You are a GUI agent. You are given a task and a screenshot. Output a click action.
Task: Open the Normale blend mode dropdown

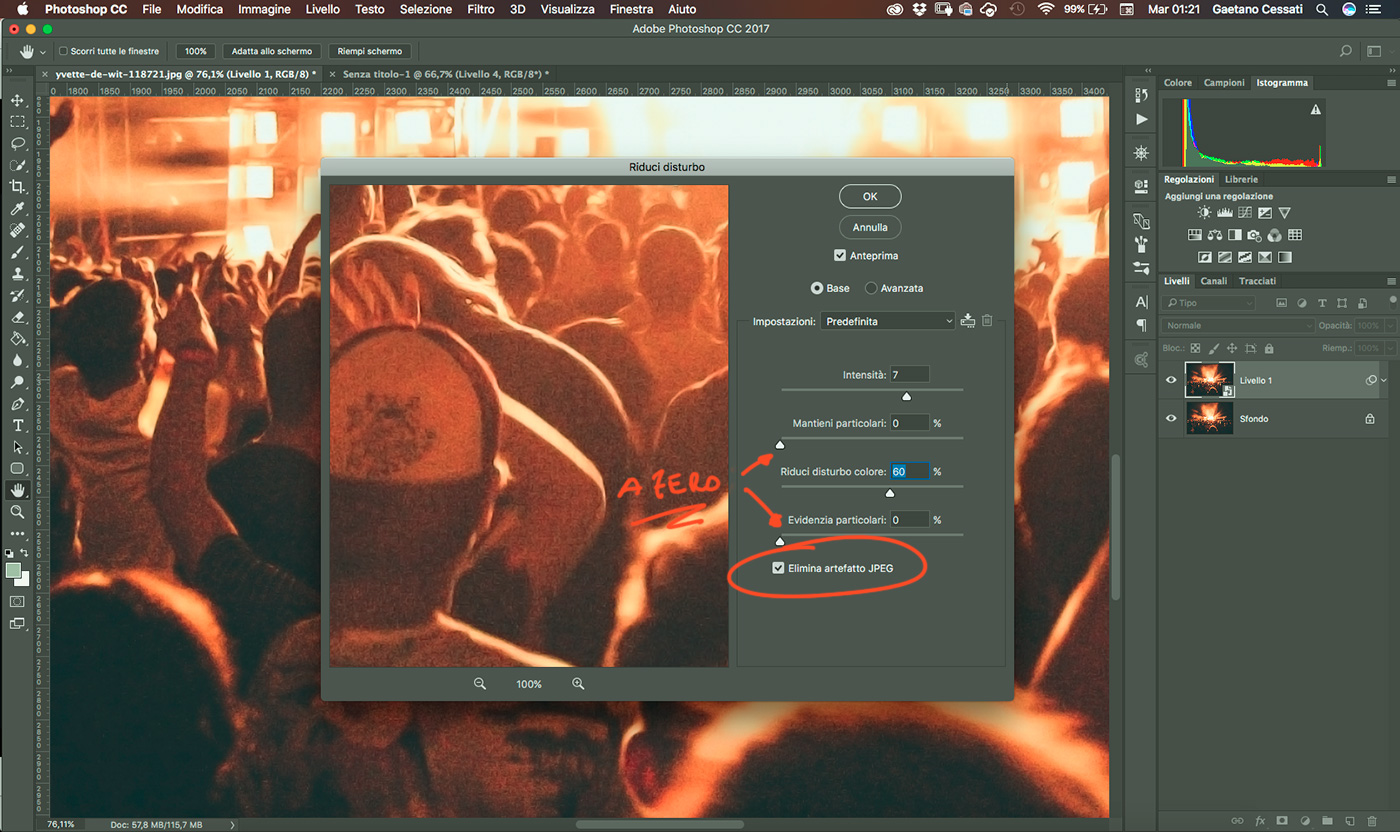click(x=1238, y=325)
